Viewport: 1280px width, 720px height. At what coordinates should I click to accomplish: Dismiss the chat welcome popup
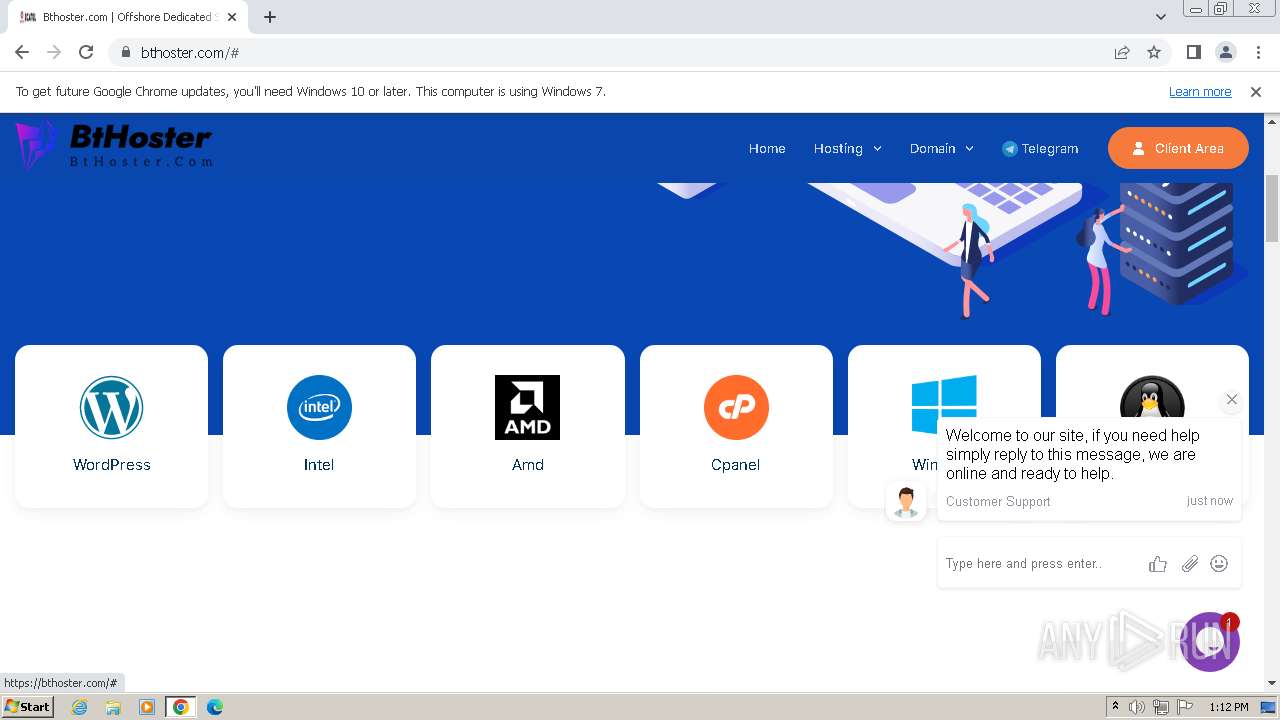(x=1232, y=399)
